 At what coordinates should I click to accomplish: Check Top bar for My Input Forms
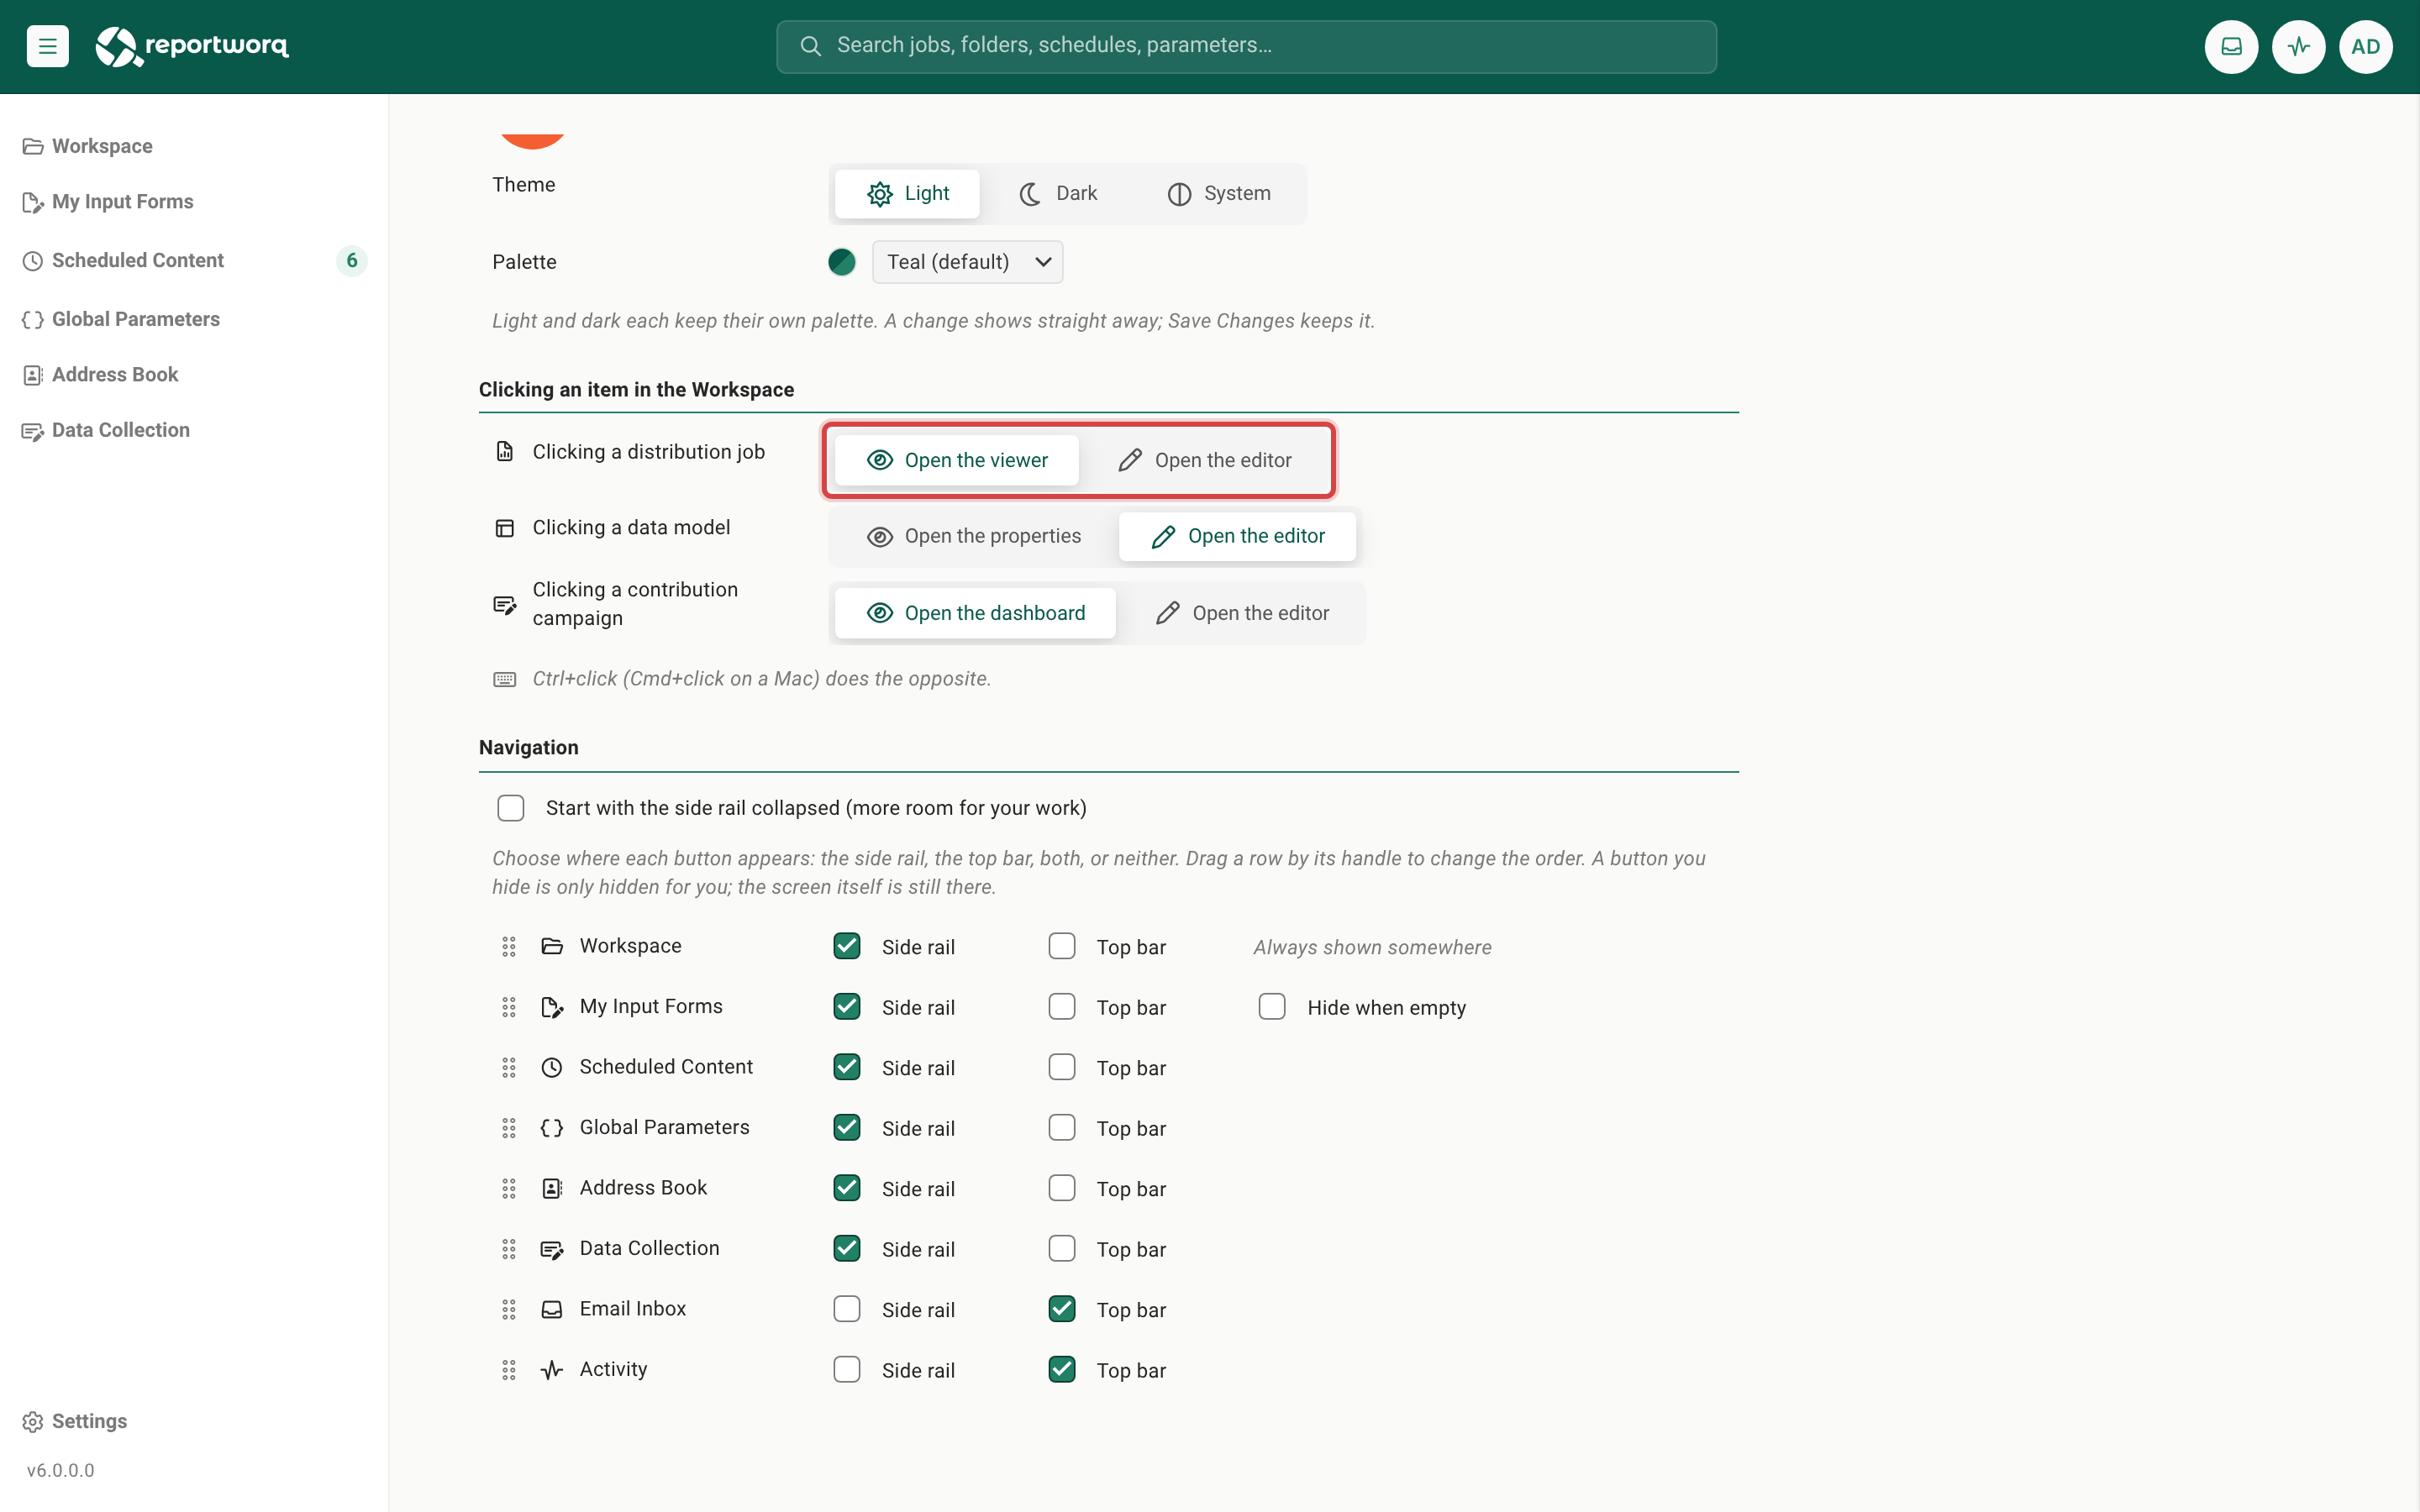[x=1062, y=1006]
